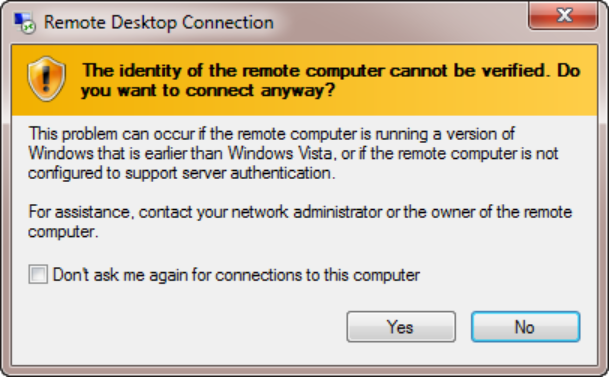This screenshot has width=609, height=377.
Task: Click the bold 'identity of the remote computer' heading
Action: point(252,71)
